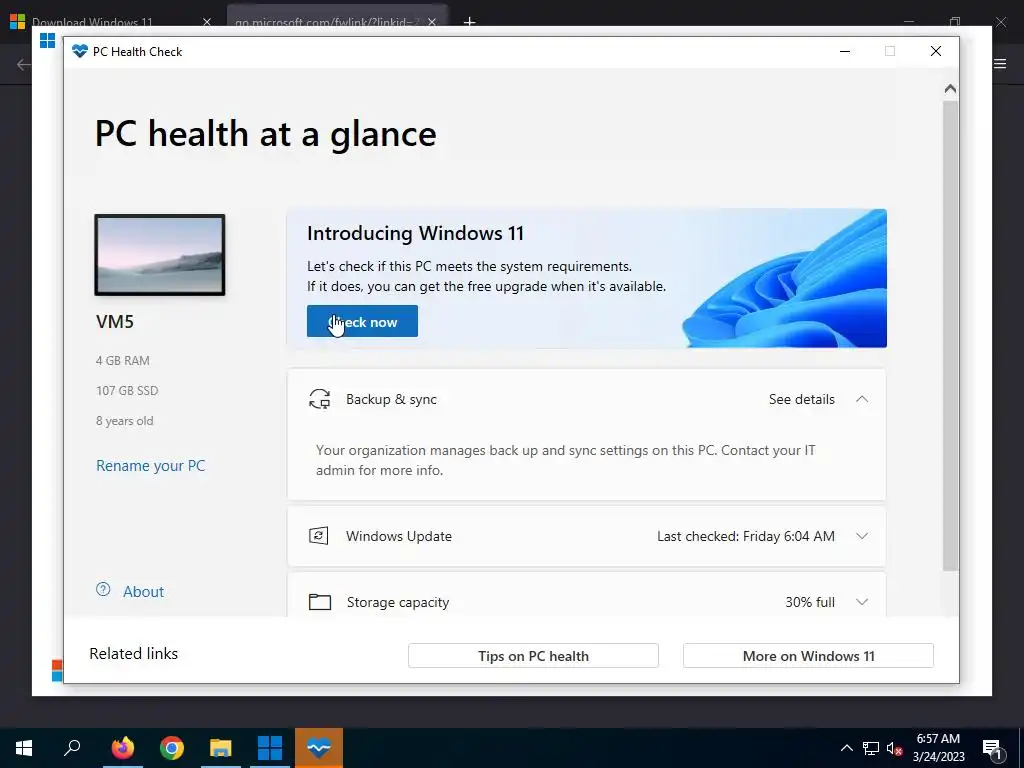Click the Introducing Windows 11 heading

point(415,233)
